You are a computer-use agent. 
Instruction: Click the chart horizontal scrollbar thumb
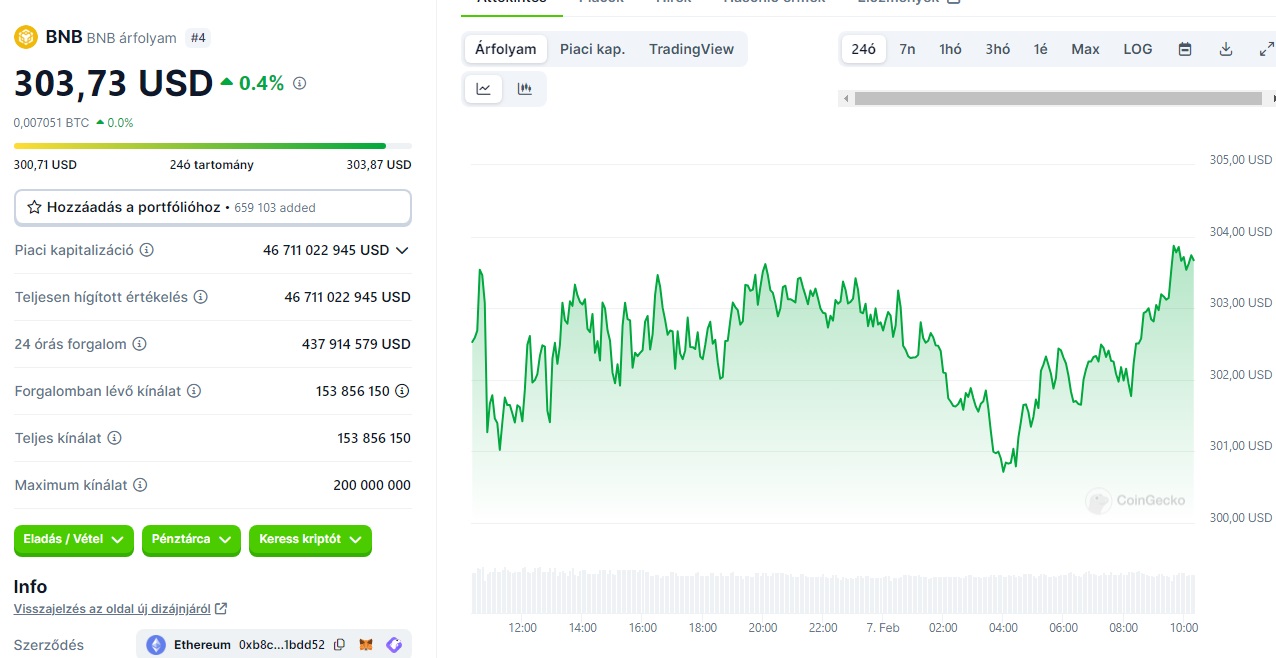1058,98
